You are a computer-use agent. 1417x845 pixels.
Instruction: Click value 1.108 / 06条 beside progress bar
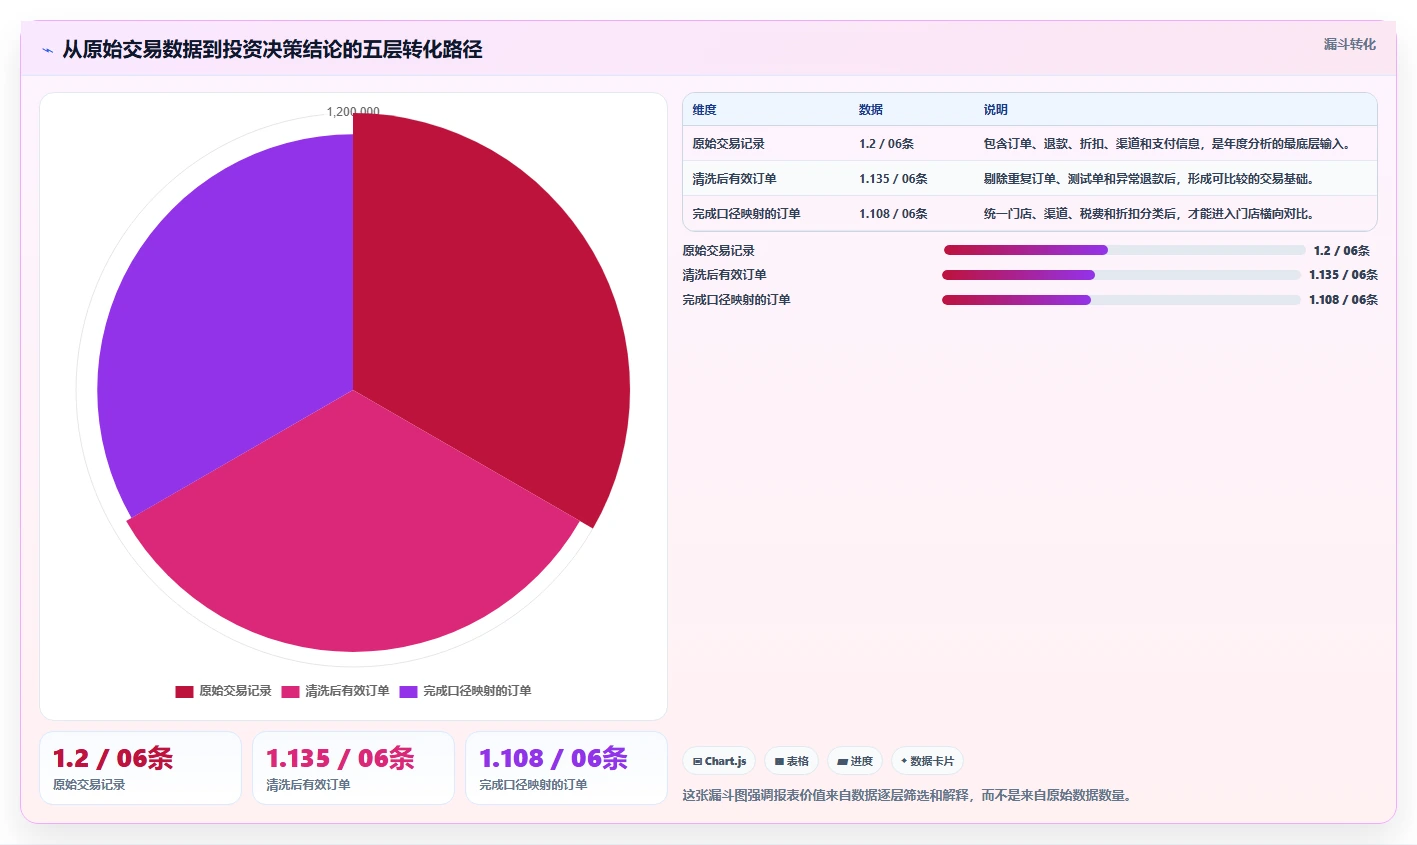tap(1343, 300)
